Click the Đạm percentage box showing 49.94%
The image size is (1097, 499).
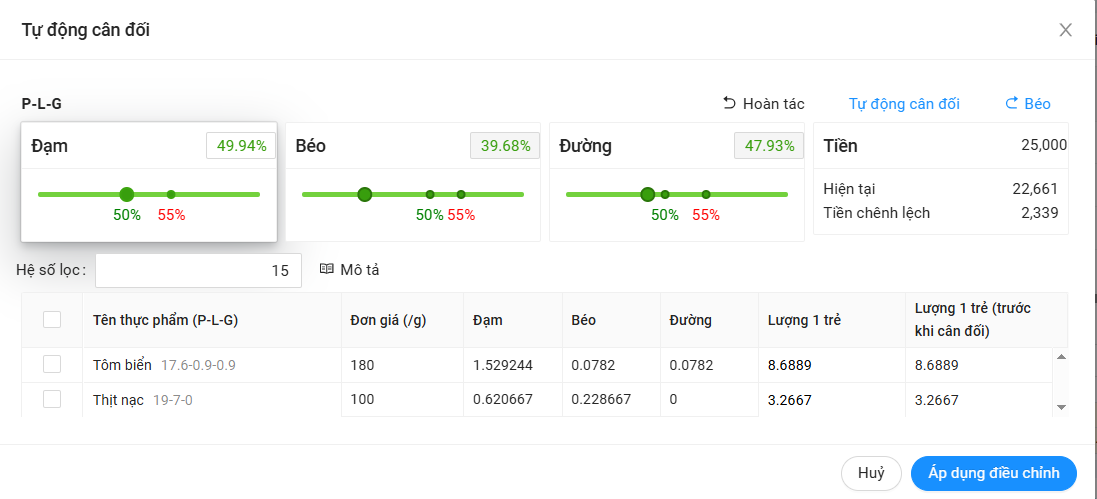[x=241, y=146]
